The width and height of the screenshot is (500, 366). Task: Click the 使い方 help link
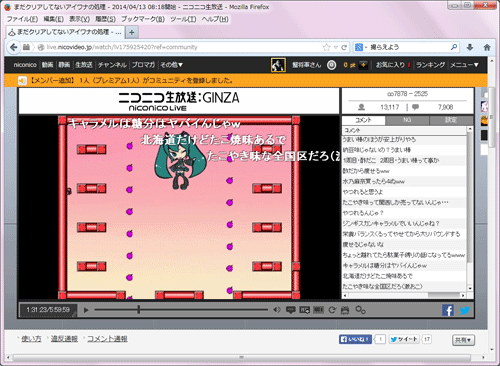(31, 339)
